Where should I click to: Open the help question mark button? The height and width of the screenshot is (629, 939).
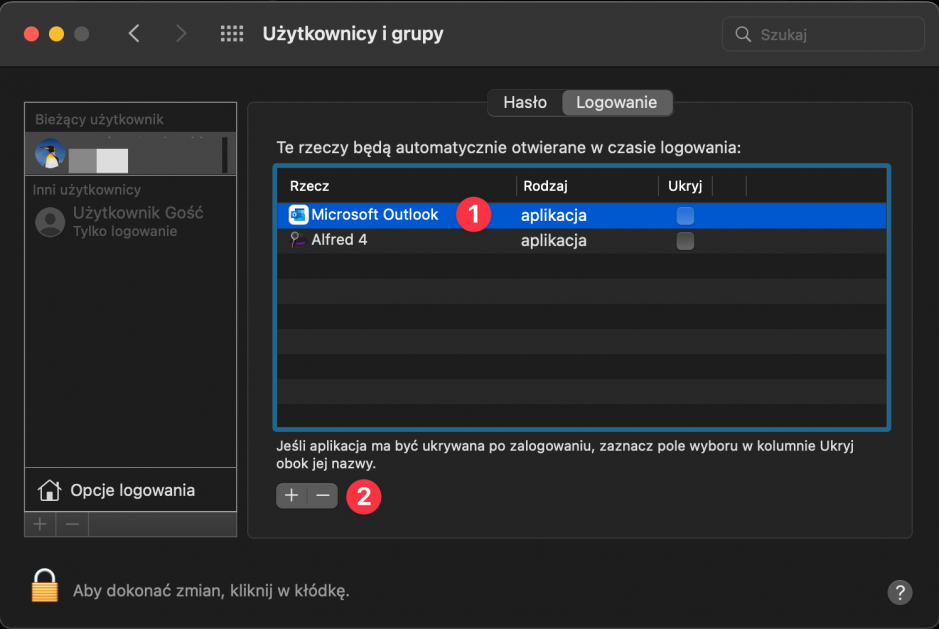899,591
